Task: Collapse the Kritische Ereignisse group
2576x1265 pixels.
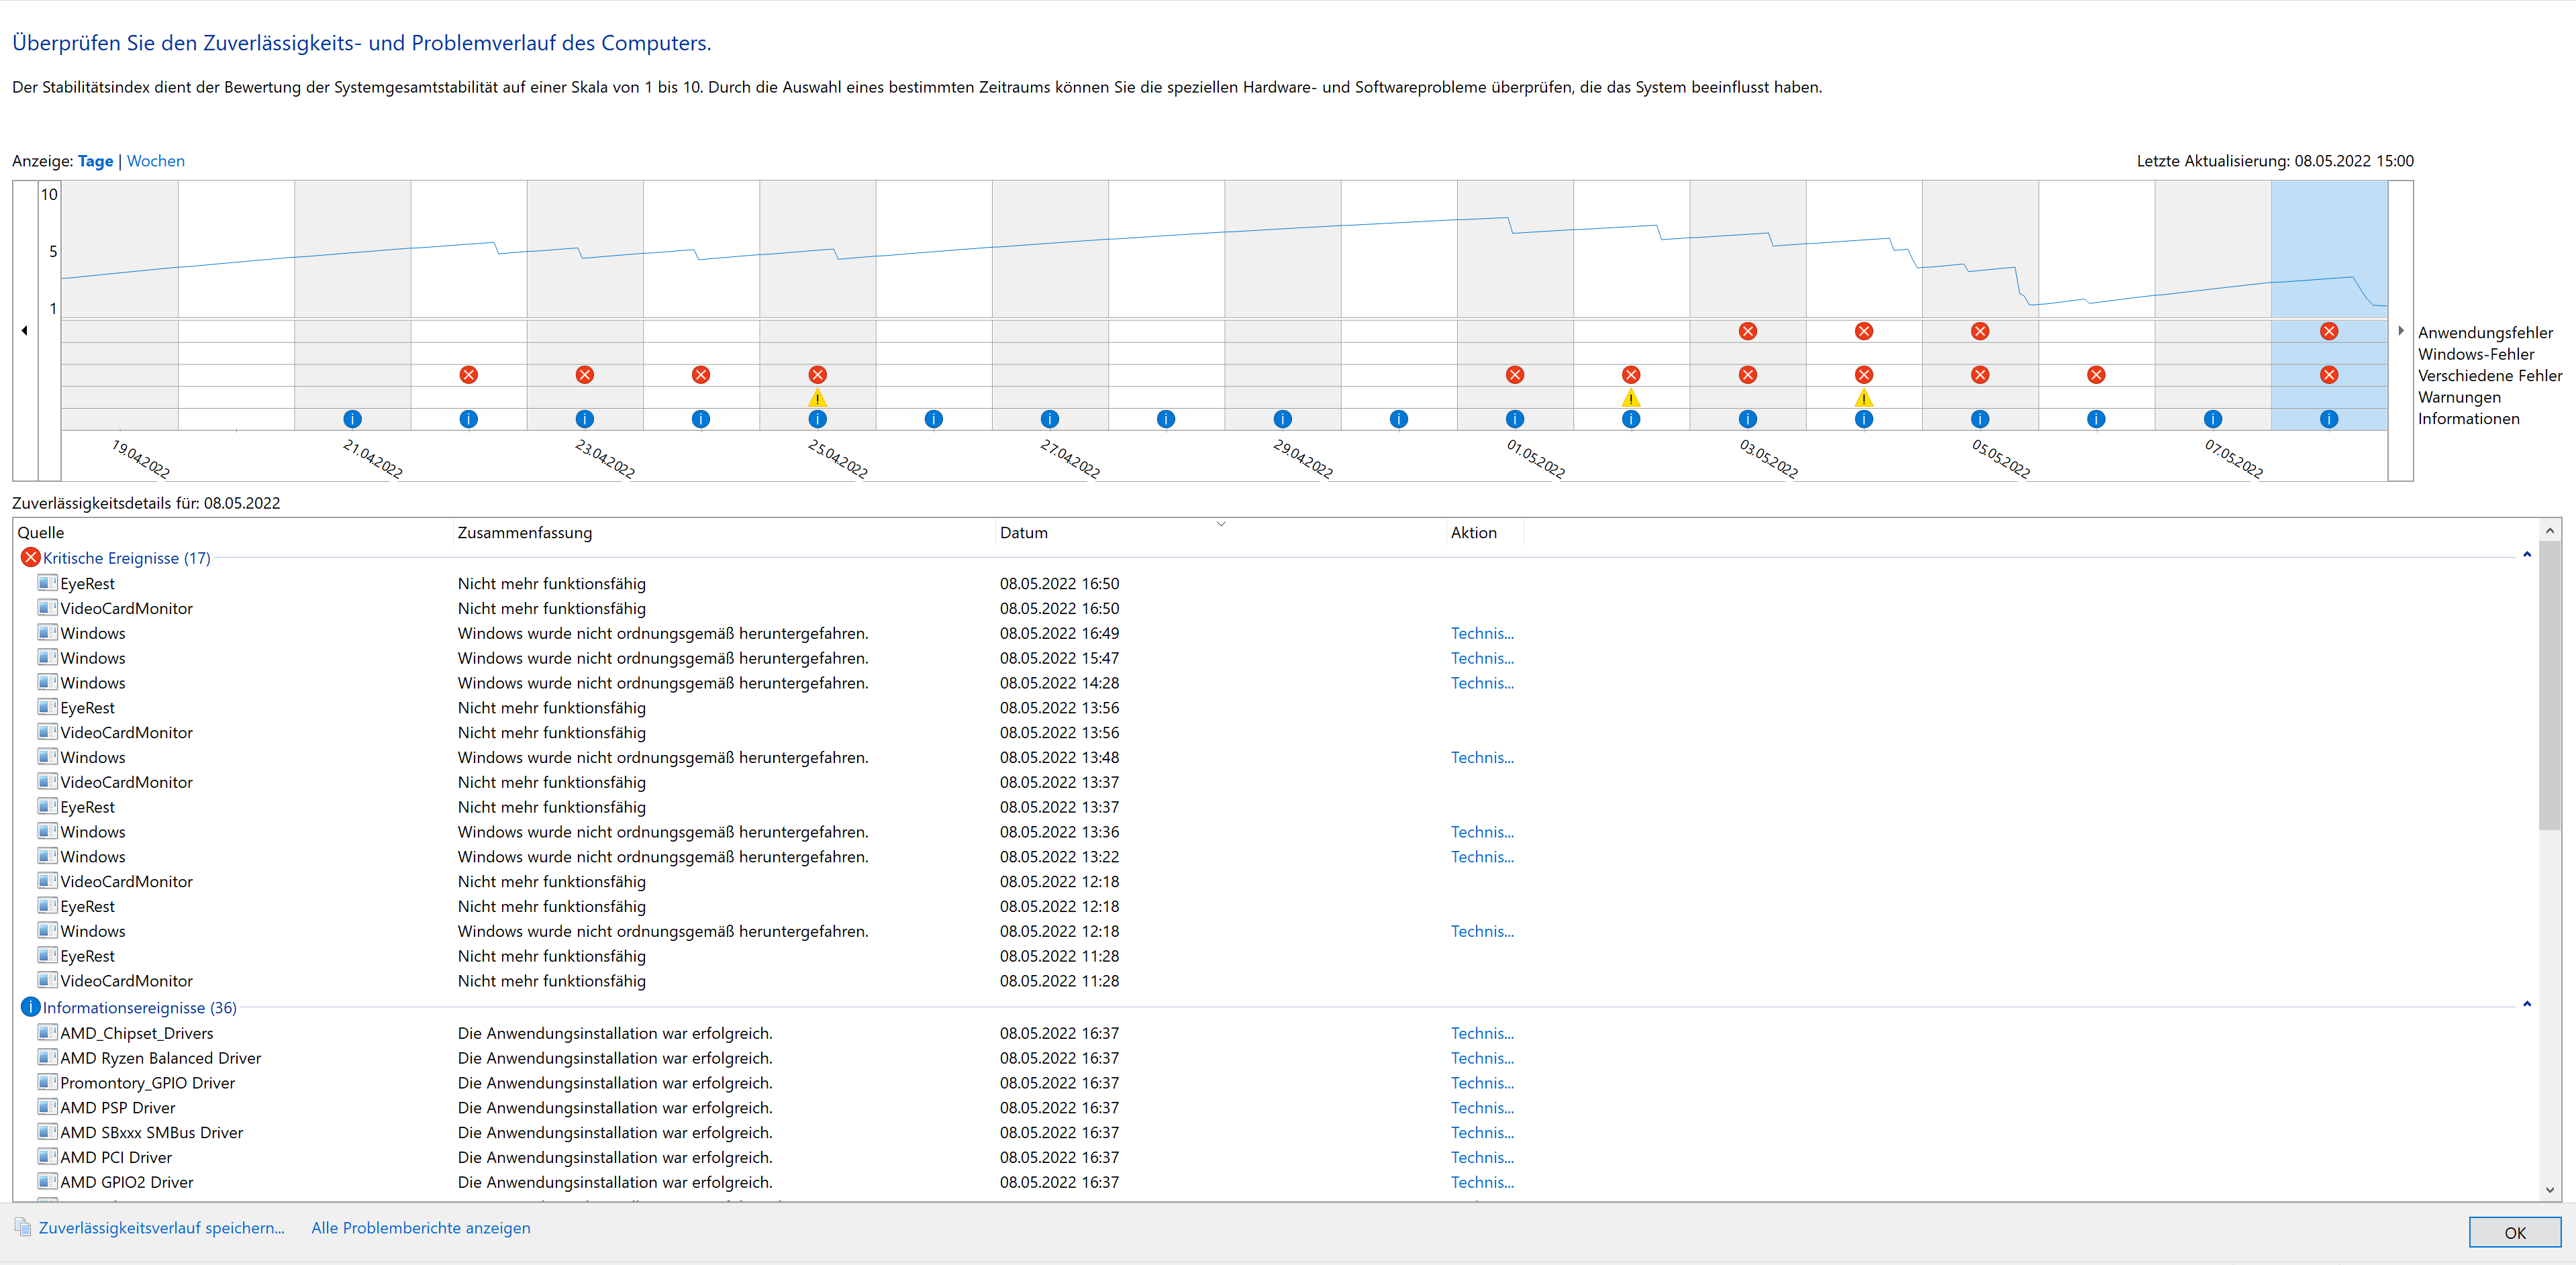Action: coord(2526,555)
